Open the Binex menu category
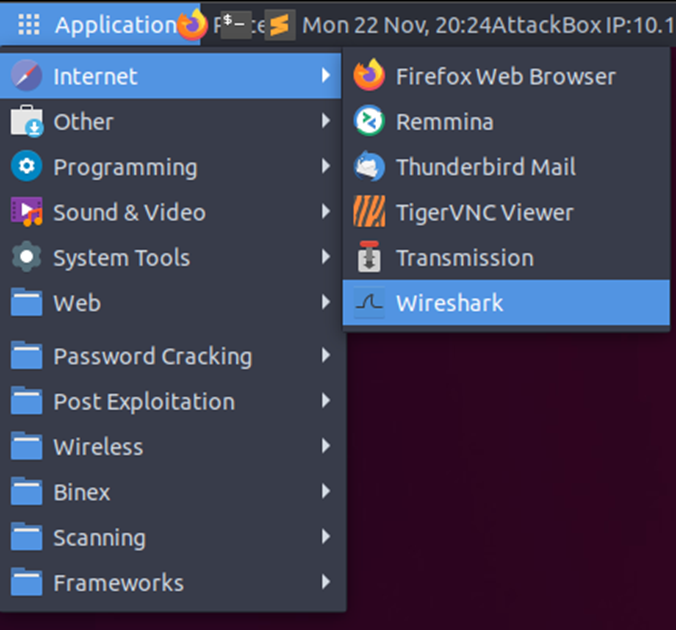 click(171, 492)
